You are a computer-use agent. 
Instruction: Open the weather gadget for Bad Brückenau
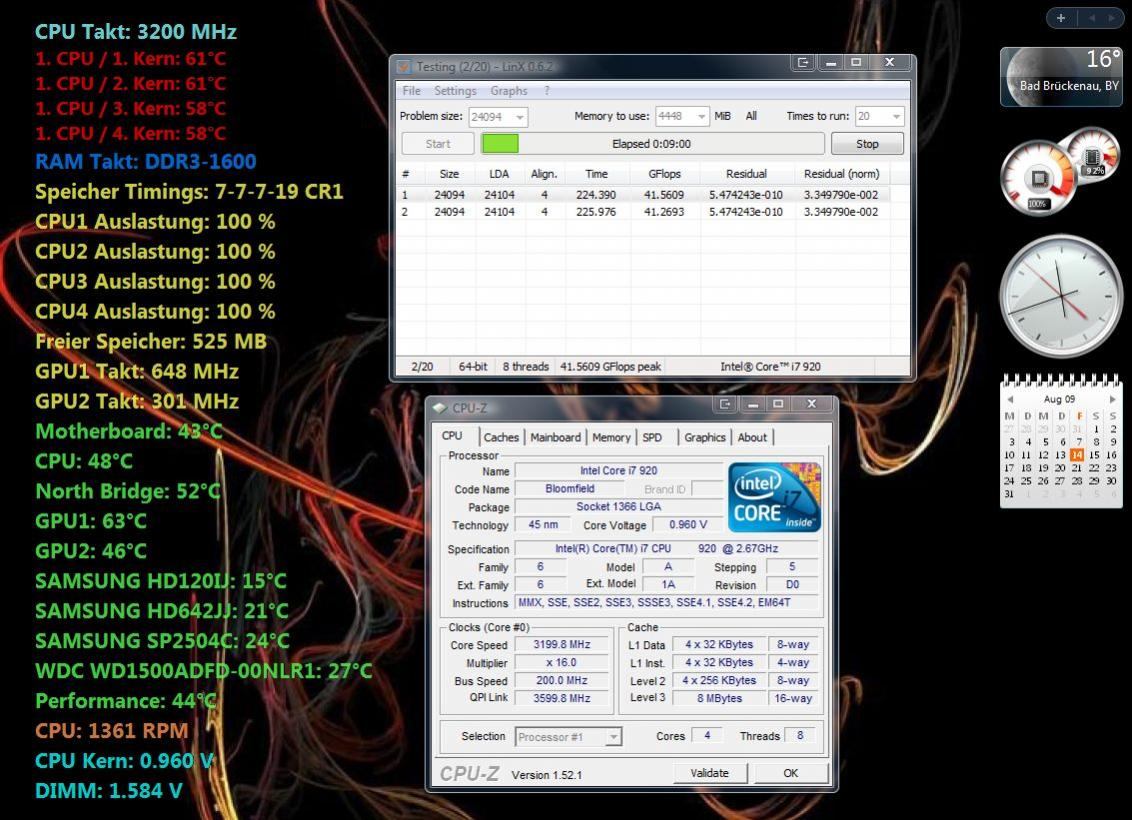pyautogui.click(x=1061, y=77)
